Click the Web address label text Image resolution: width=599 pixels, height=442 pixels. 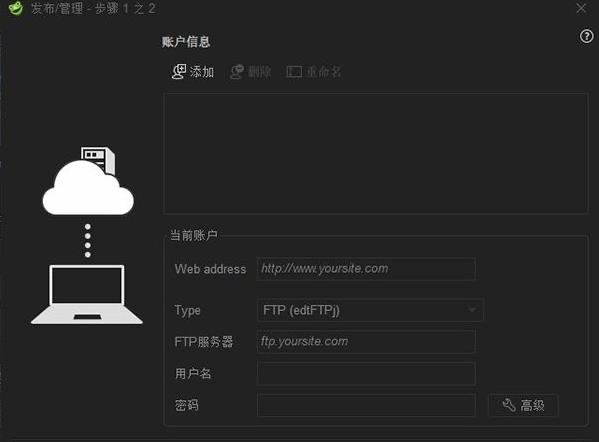click(x=210, y=269)
